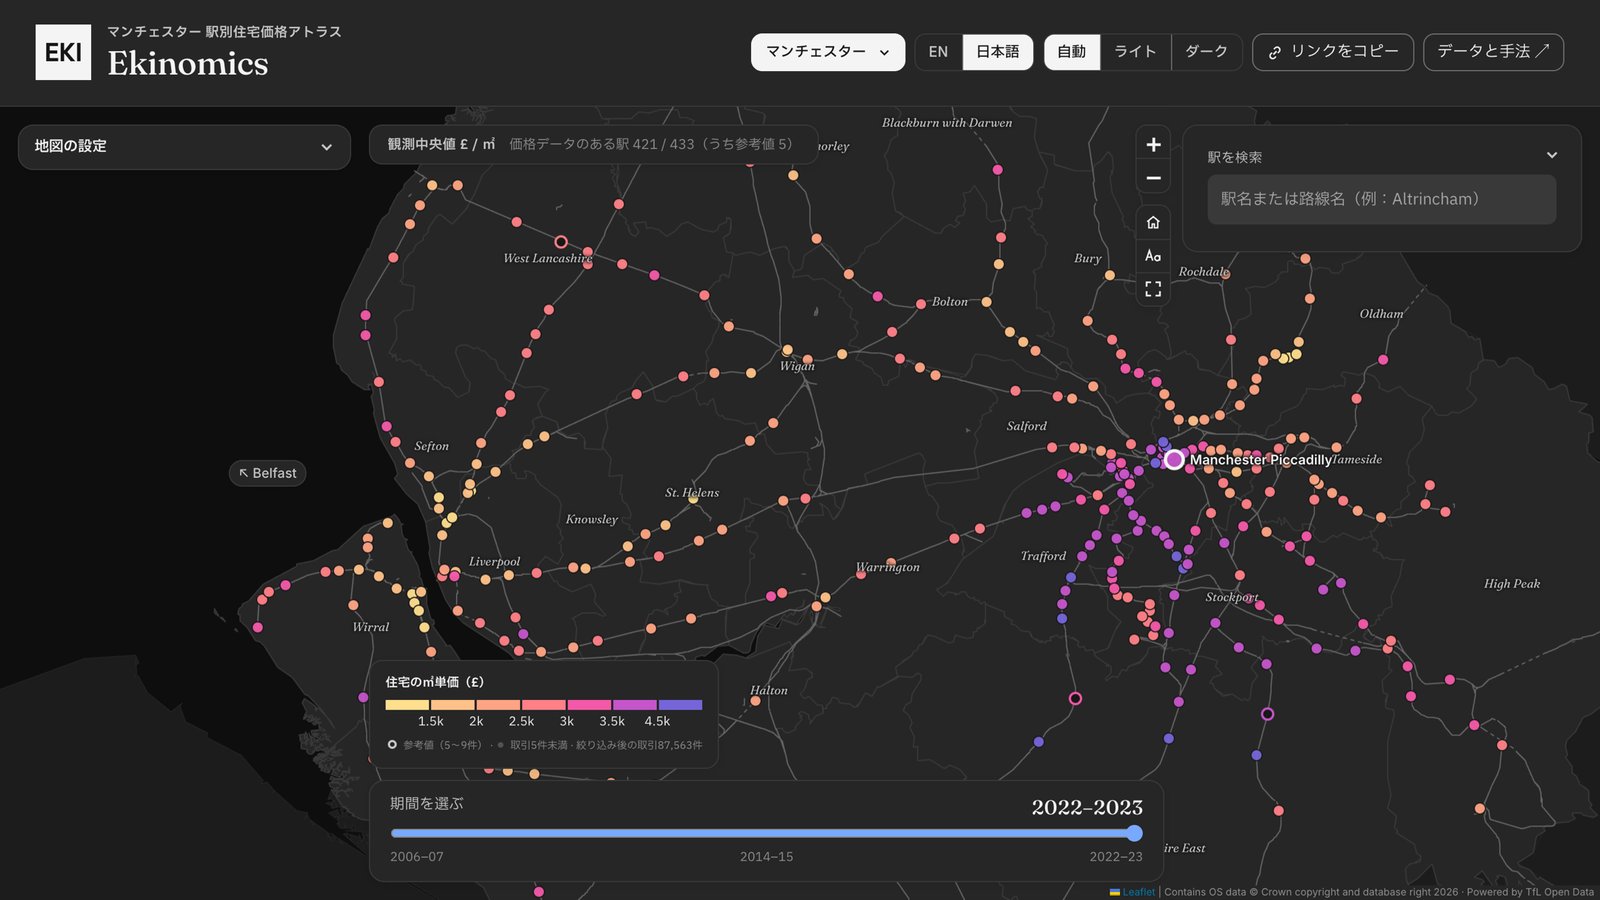
Task: Click the Ekinomics site title
Action: tap(188, 64)
